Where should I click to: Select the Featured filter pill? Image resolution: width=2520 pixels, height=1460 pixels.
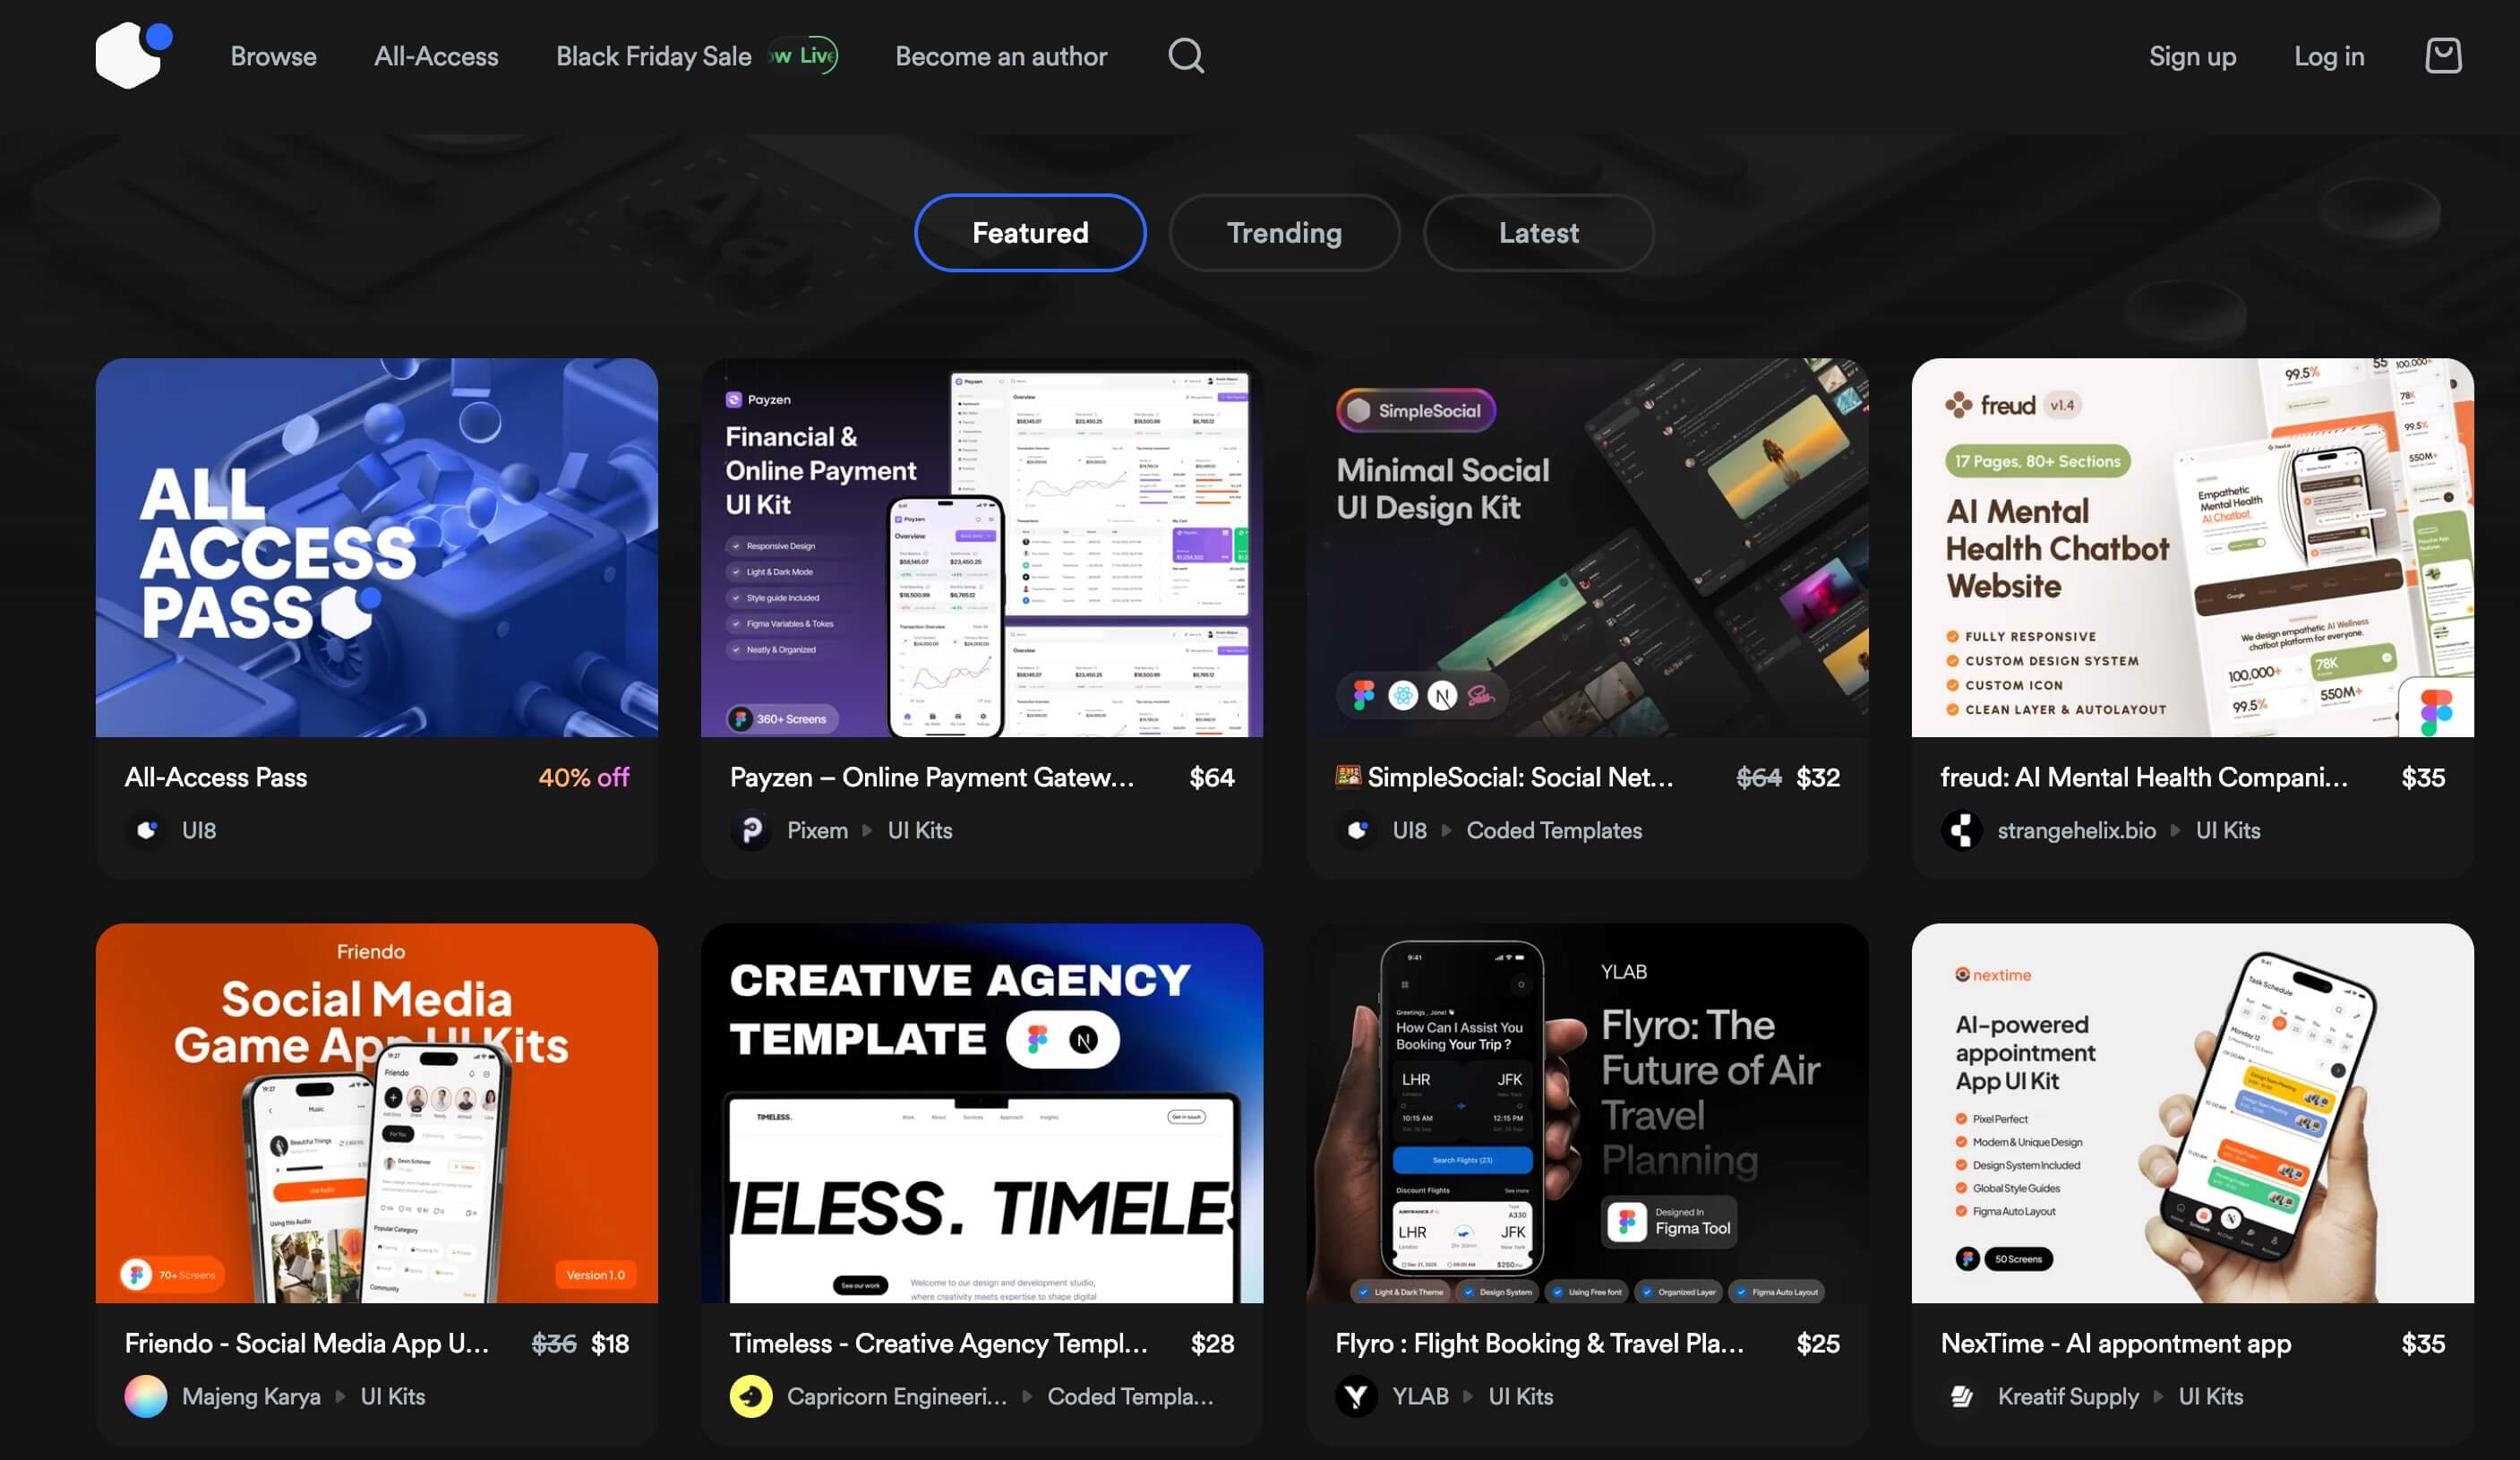[1030, 233]
